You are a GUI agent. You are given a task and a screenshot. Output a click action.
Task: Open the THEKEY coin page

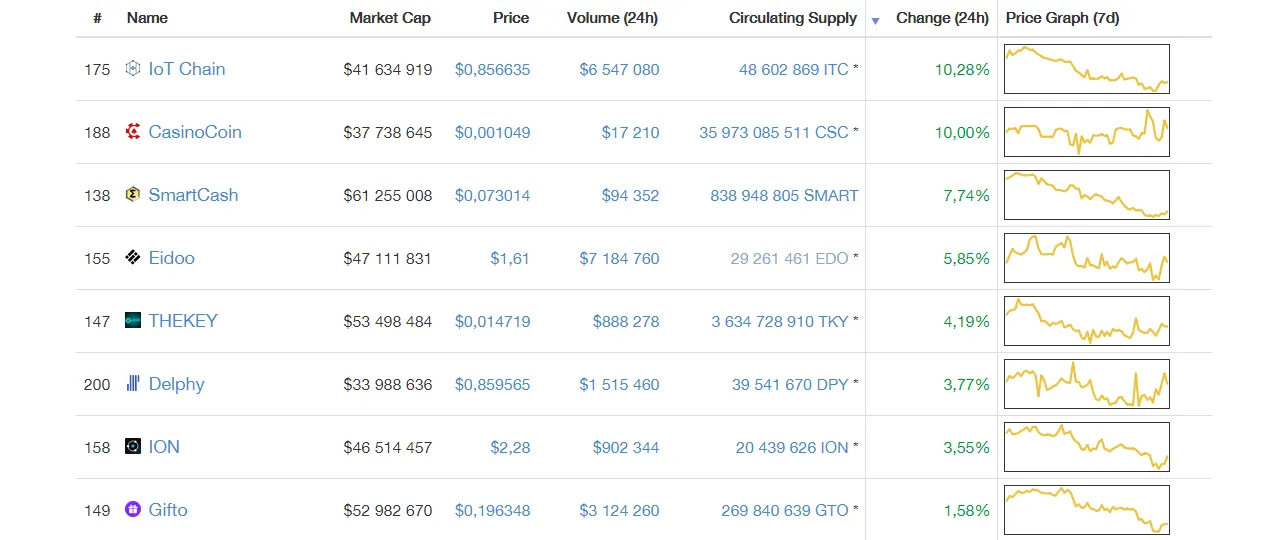(x=183, y=321)
